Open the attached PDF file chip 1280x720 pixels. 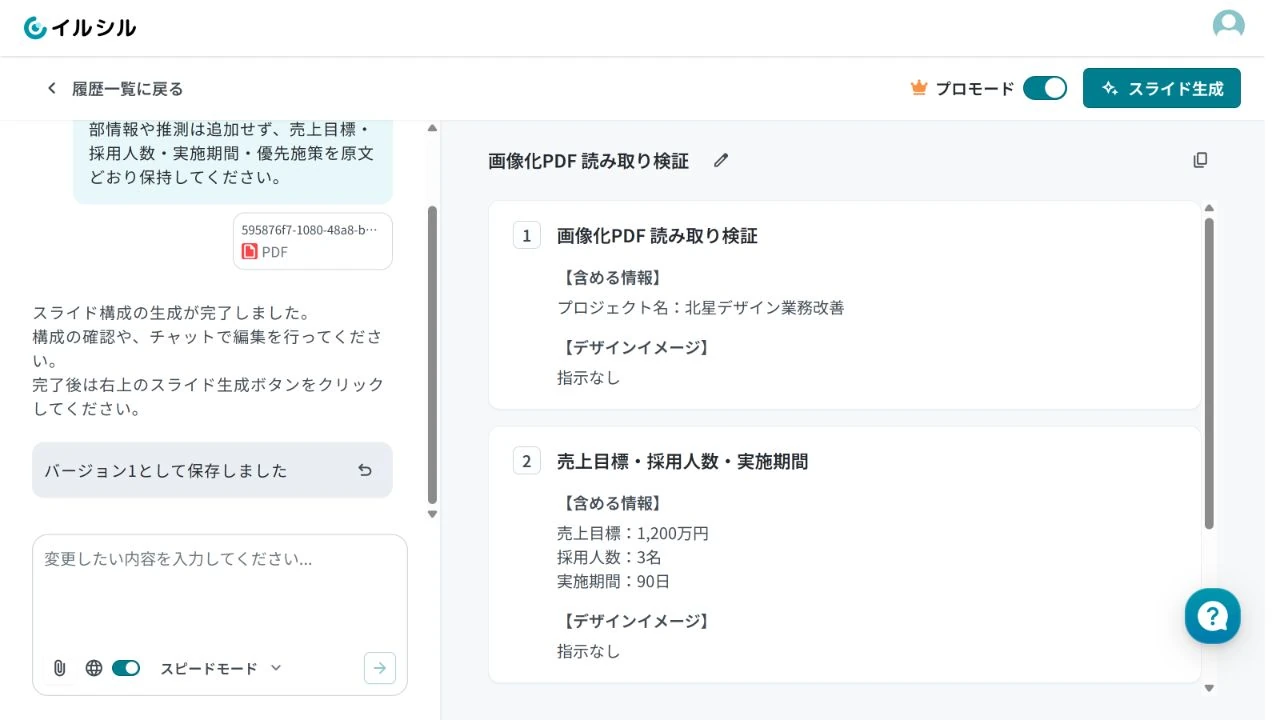313,241
